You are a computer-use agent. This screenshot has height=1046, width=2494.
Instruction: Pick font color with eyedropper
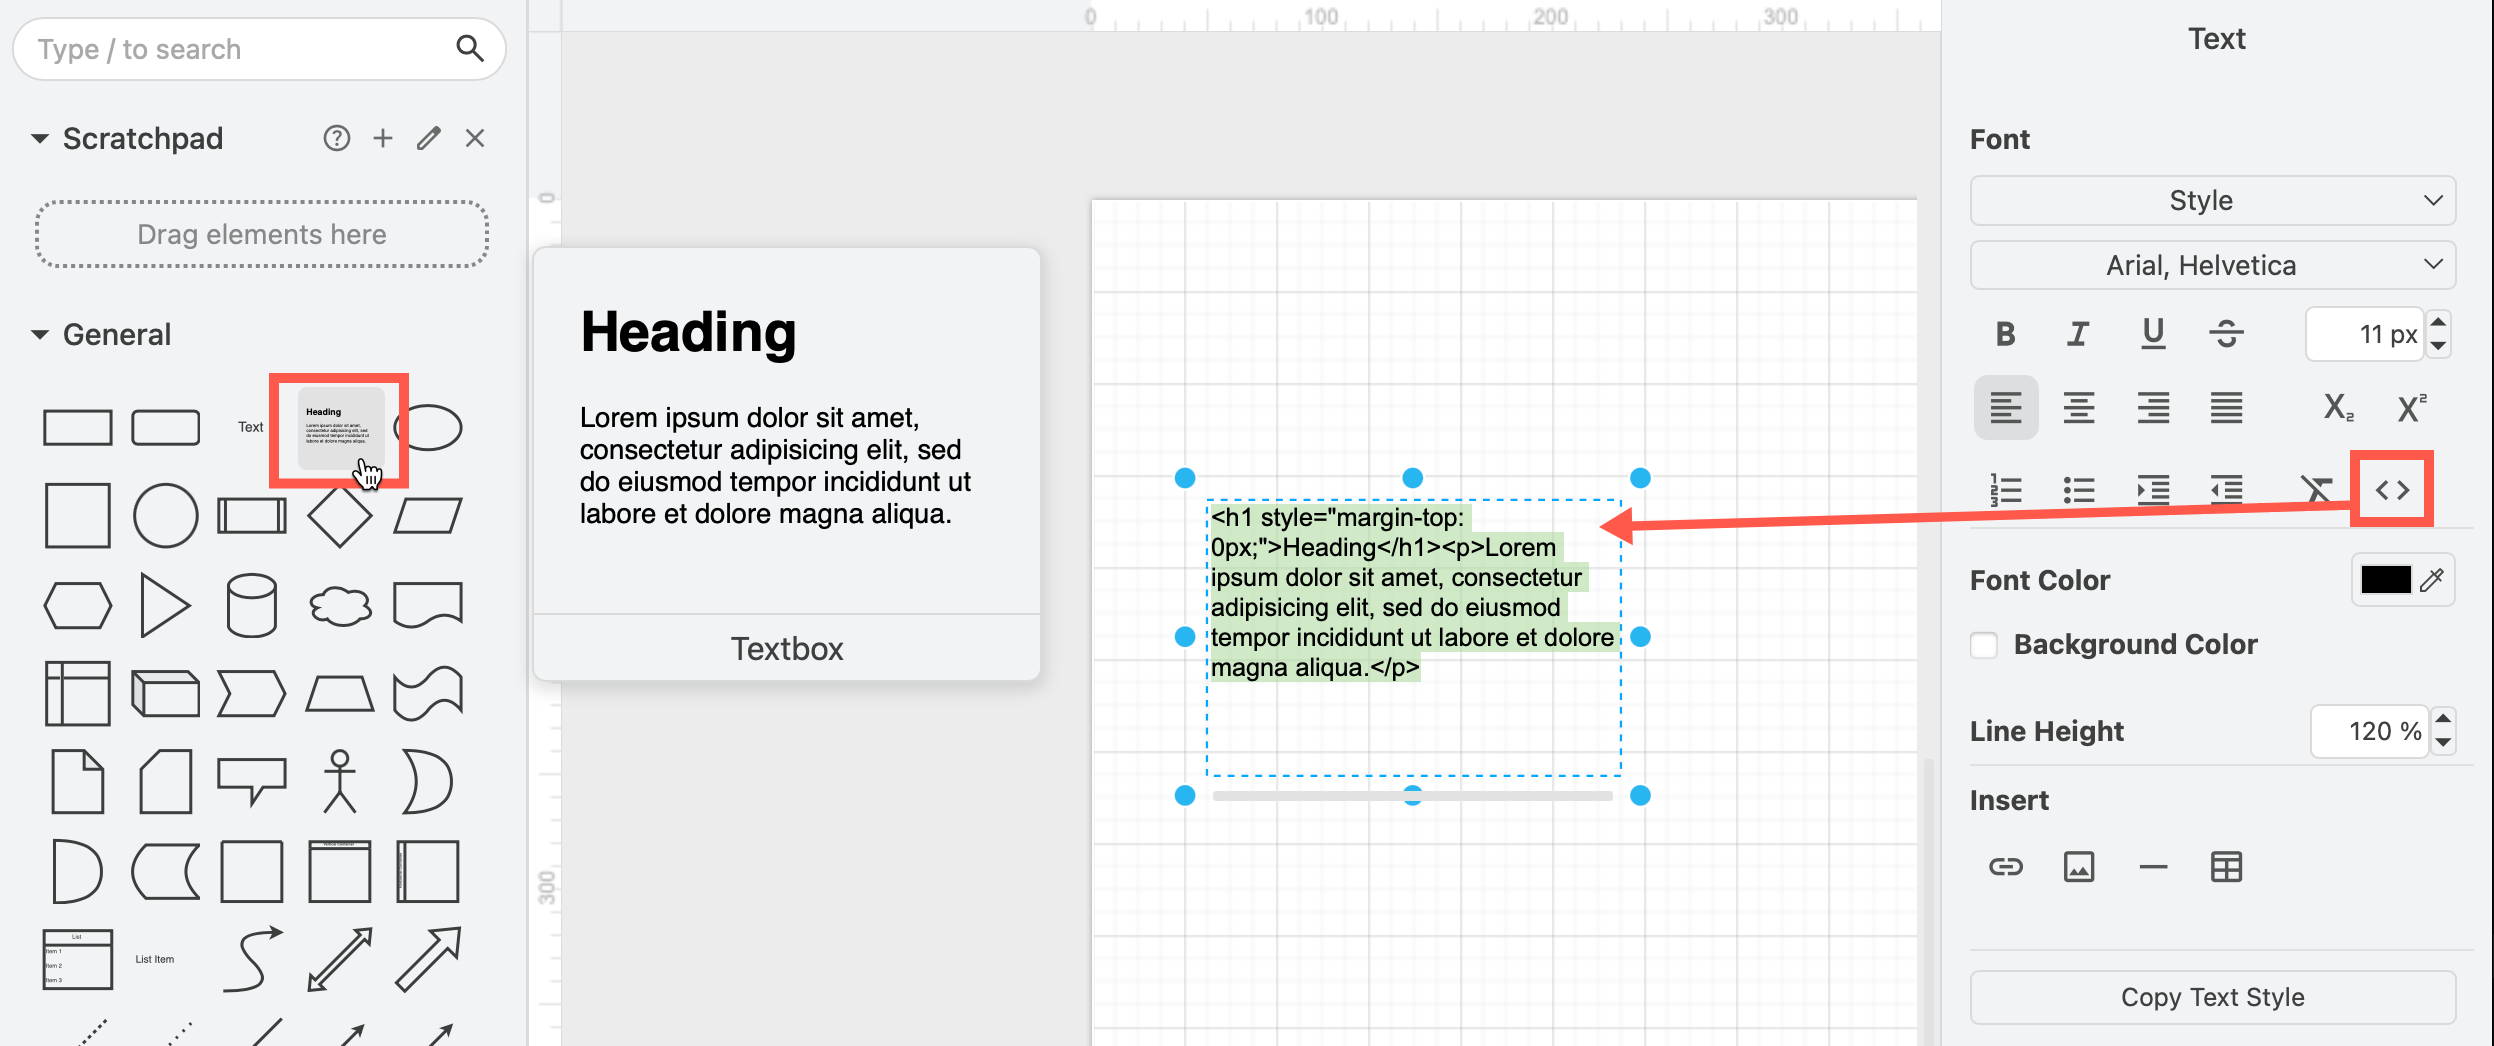pos(2432,579)
